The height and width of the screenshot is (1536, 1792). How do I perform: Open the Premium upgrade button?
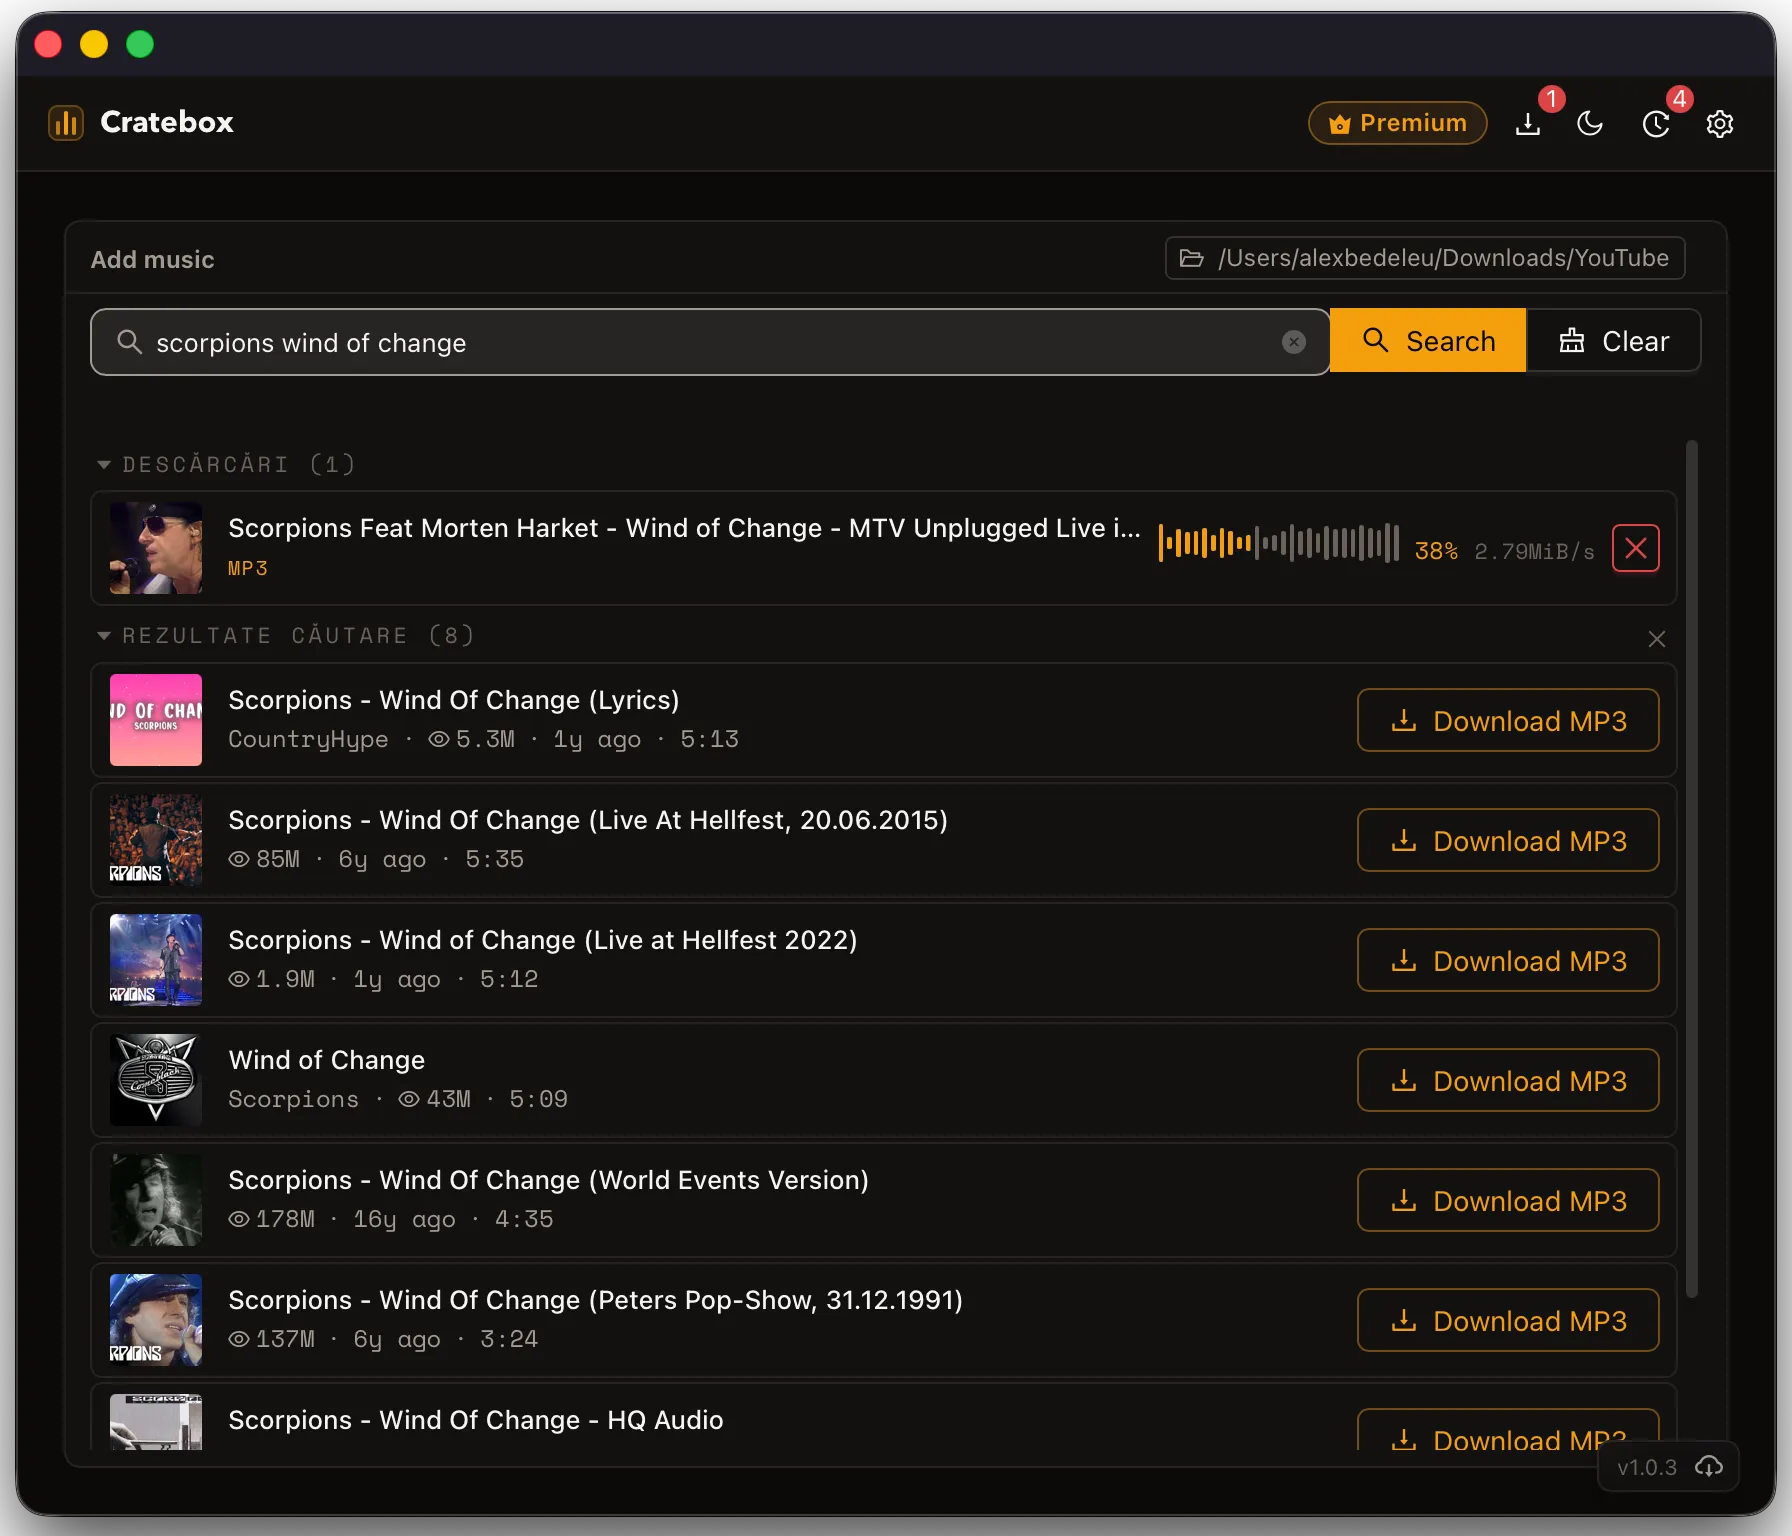point(1397,123)
